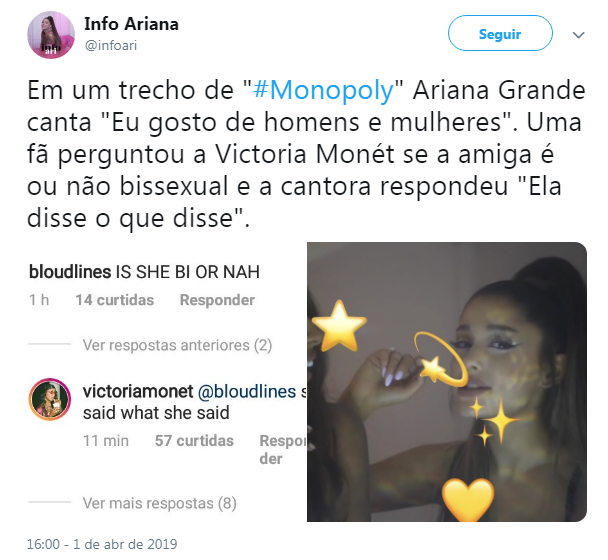Viewport: 608px width, 560px height.
Task: Click Responder under bloudlines comment
Action: (217, 300)
